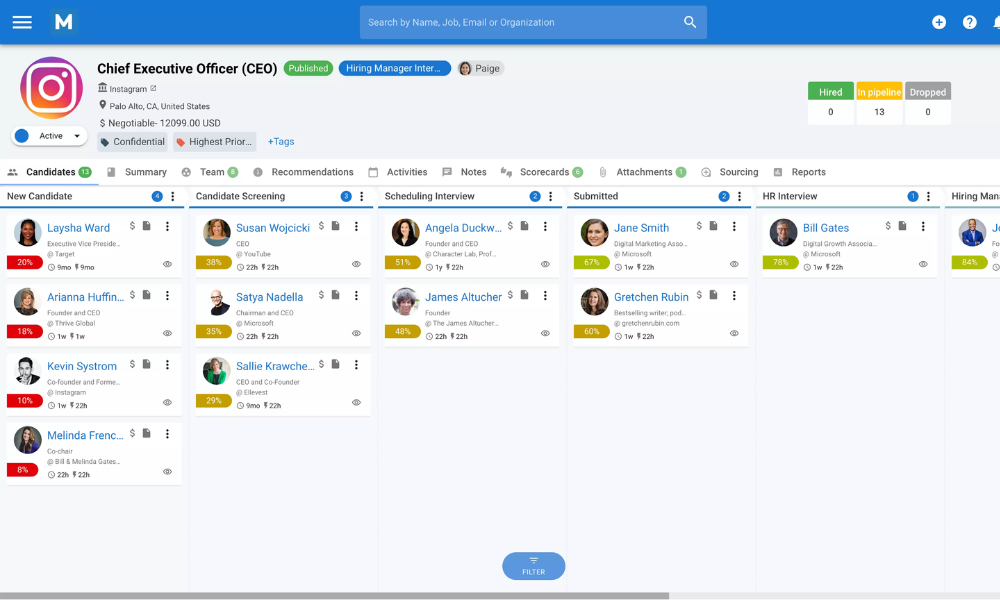1000x600 pixels.
Task: Switch to the Summary tab
Action: click(137, 172)
